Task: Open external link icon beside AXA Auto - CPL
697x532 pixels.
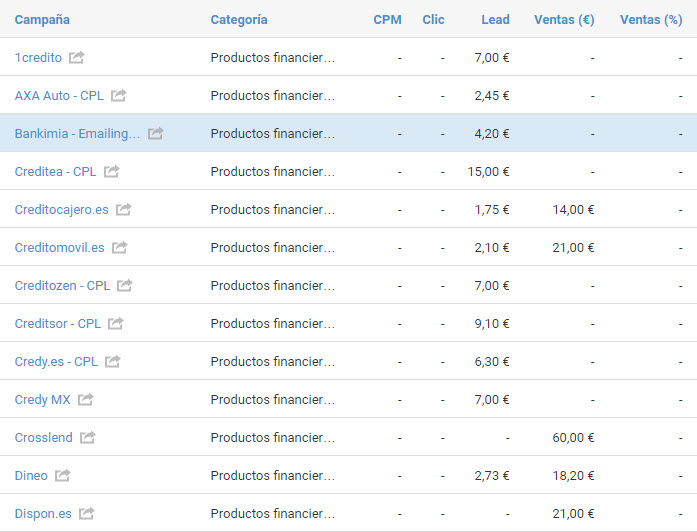Action: click(118, 95)
